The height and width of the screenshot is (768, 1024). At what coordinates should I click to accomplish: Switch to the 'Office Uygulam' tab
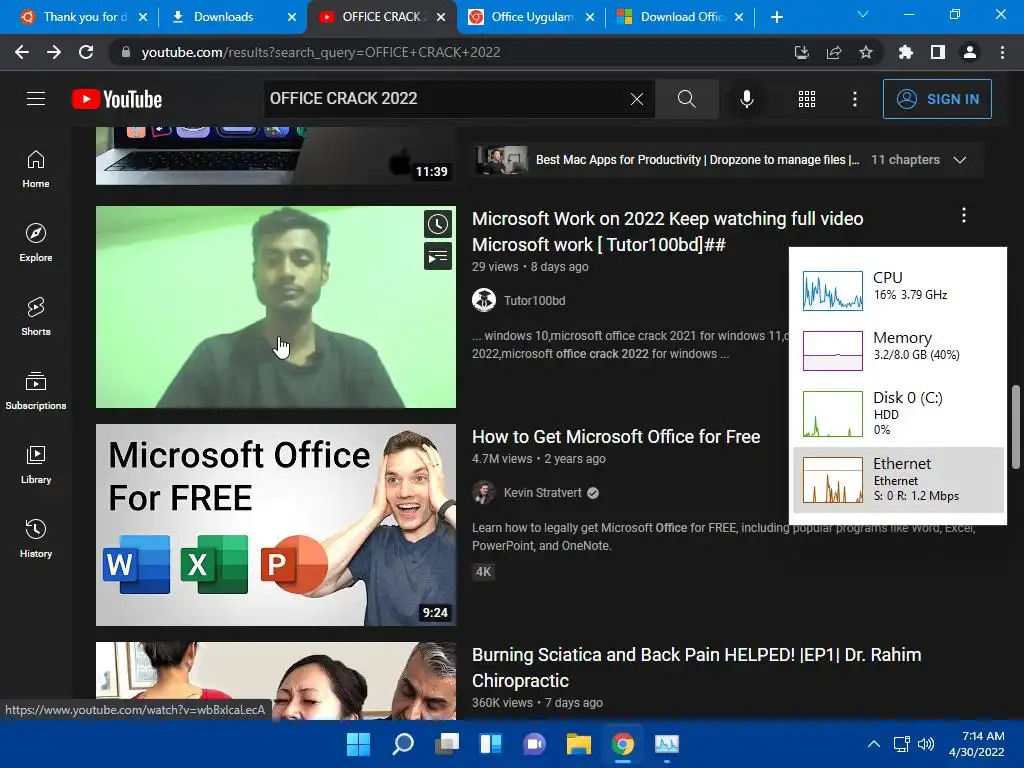point(532,17)
